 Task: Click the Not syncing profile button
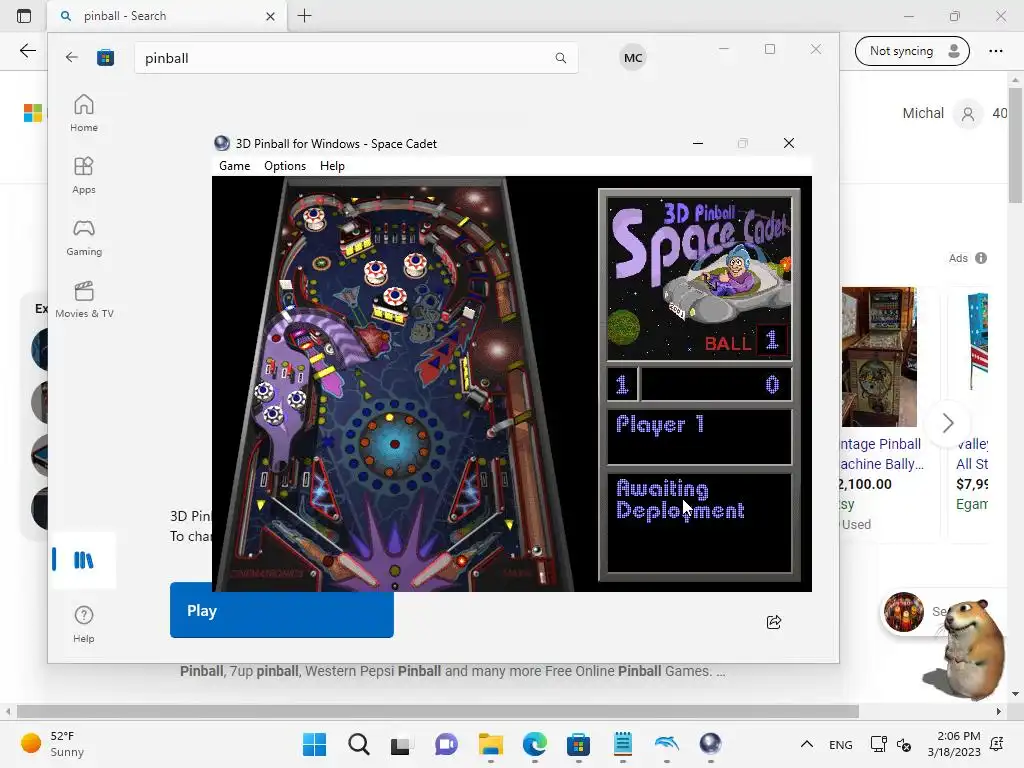tap(912, 51)
